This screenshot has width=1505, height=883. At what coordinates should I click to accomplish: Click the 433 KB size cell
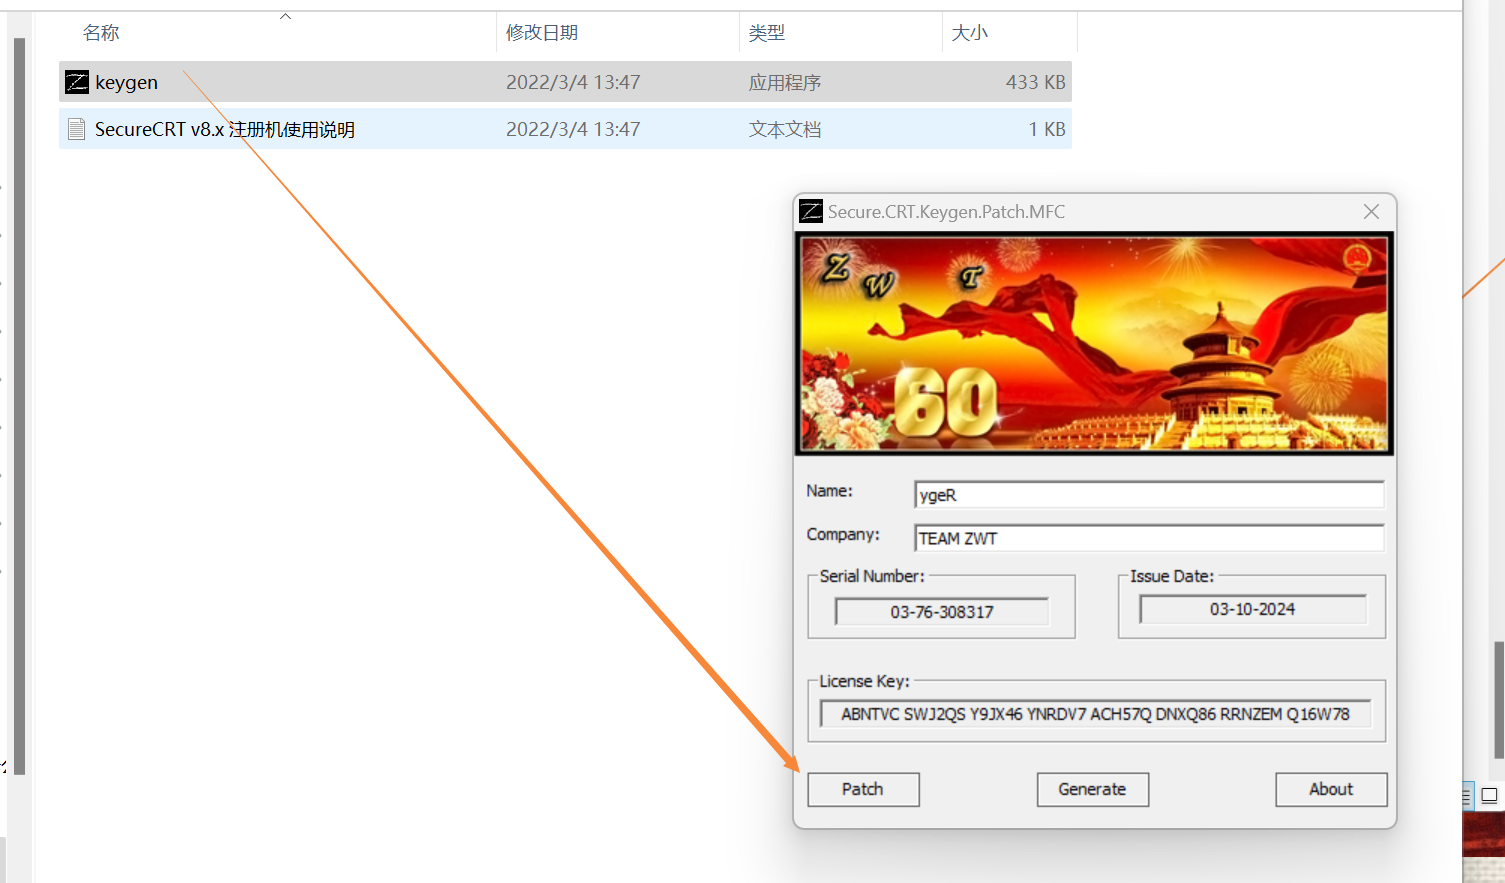pyautogui.click(x=1036, y=82)
